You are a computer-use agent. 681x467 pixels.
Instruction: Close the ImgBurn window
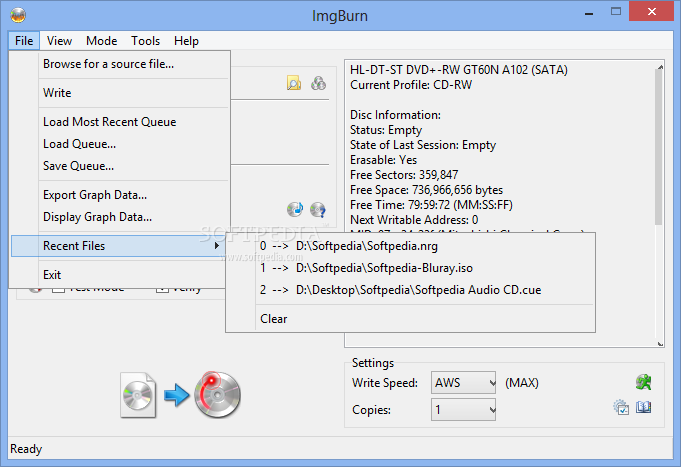point(651,12)
